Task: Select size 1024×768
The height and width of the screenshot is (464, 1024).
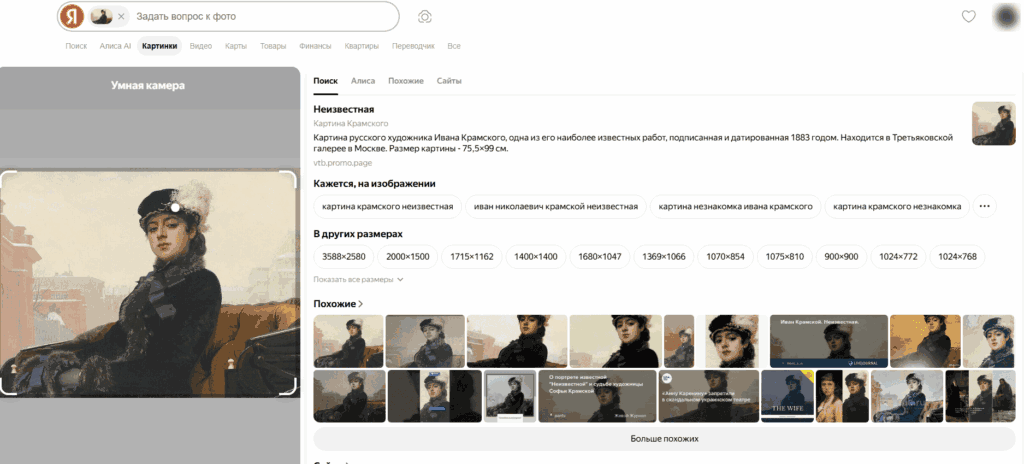Action: 957,257
